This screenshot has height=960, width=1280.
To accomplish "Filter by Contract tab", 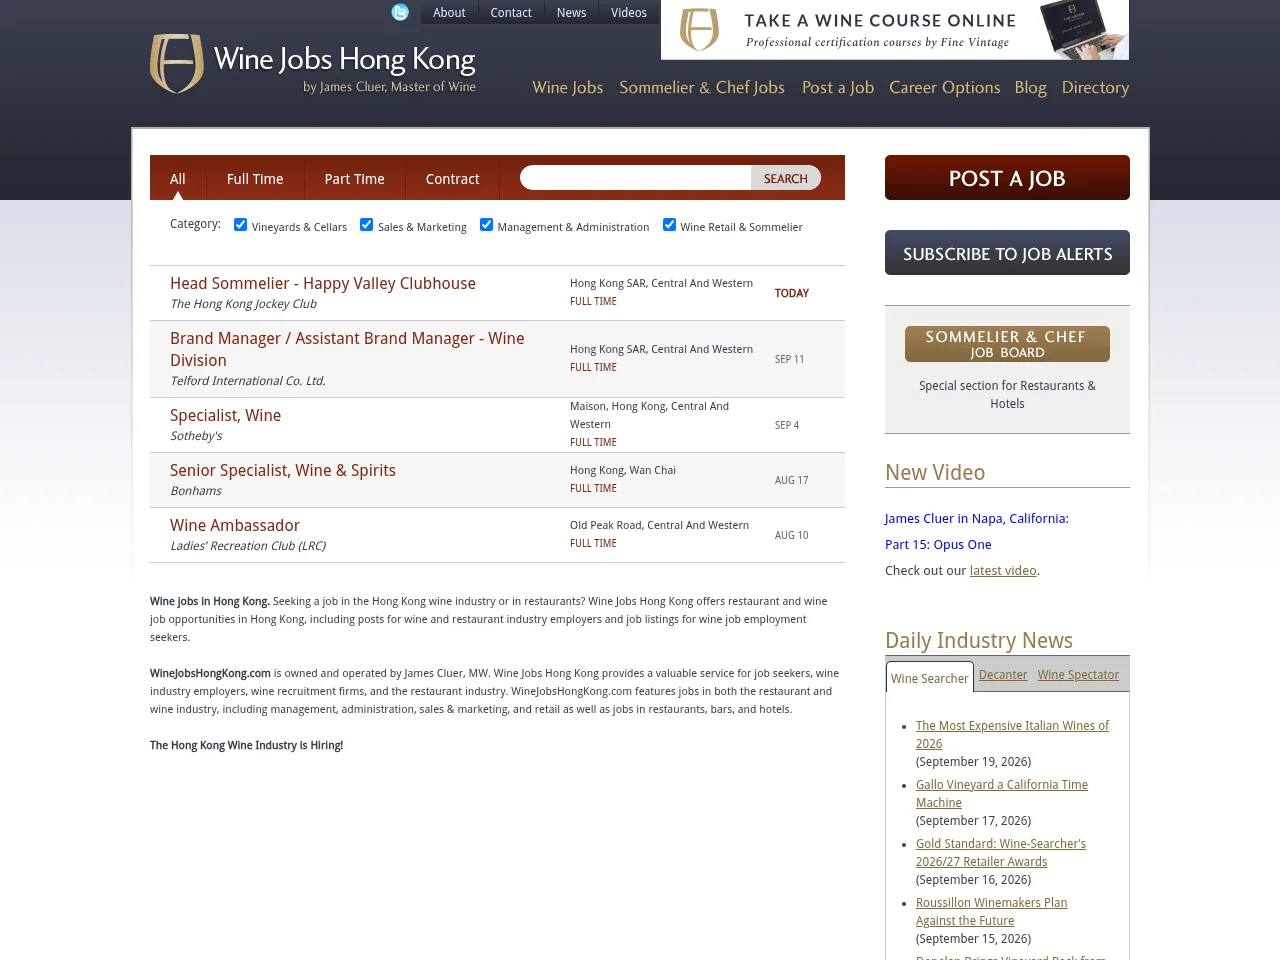I will (452, 179).
